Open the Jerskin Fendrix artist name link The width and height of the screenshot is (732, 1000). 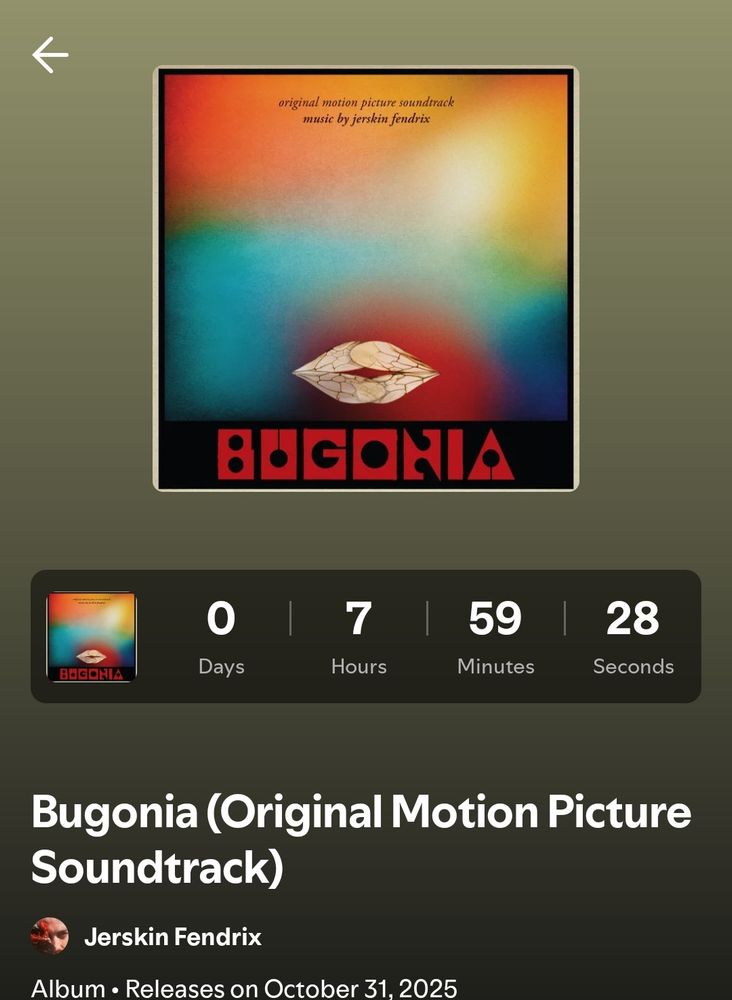[173, 937]
